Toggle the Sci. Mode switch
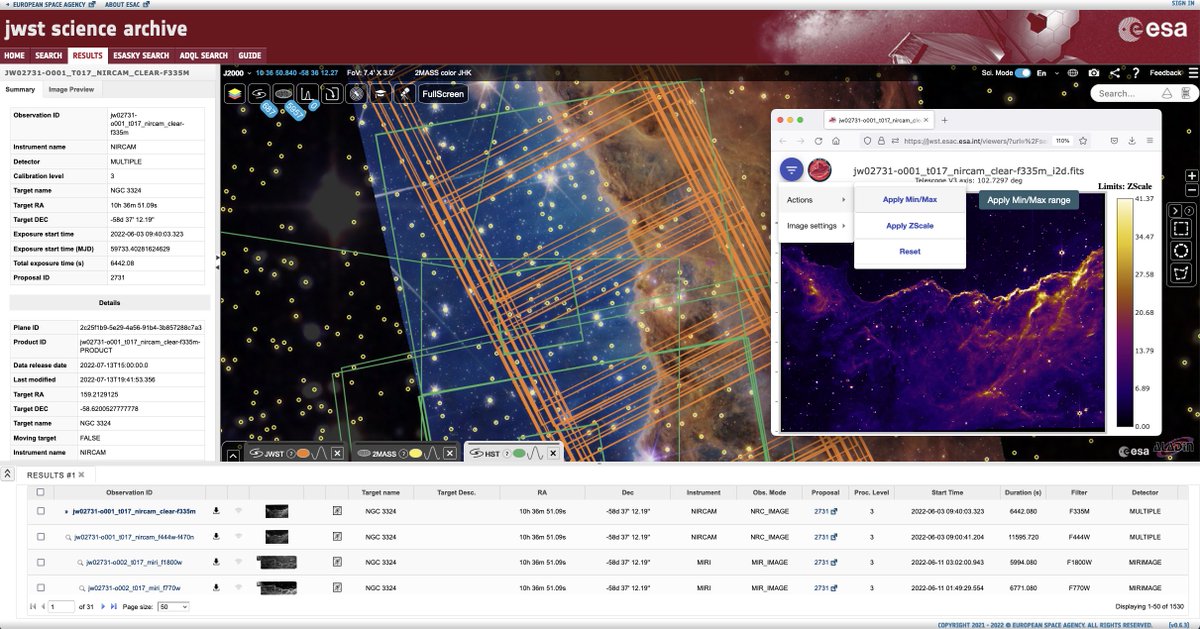 pos(1023,73)
